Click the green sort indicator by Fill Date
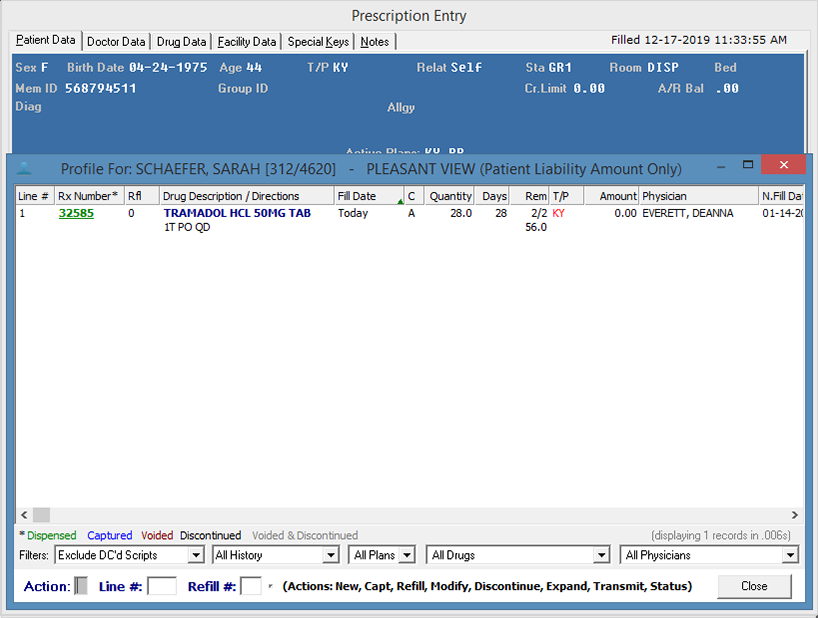 point(399,202)
